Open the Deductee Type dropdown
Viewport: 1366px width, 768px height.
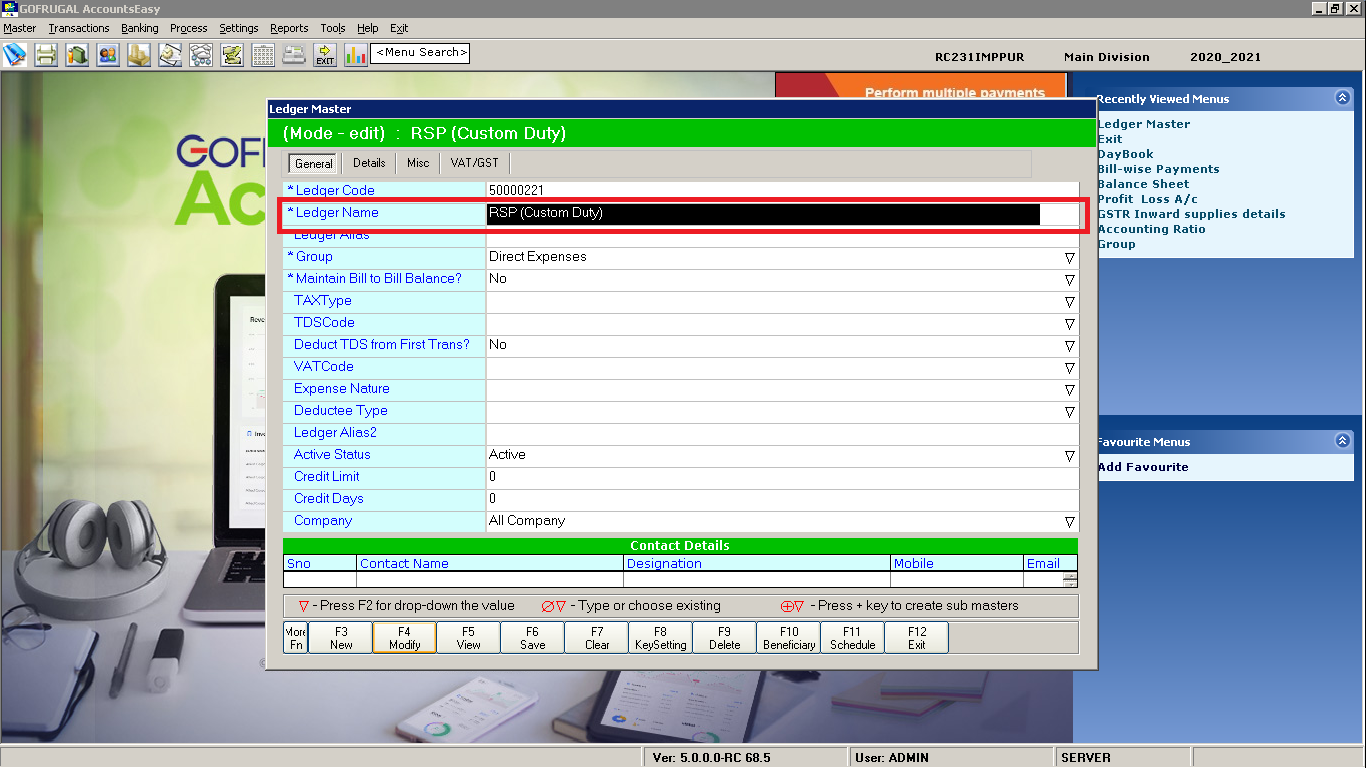[1070, 412]
